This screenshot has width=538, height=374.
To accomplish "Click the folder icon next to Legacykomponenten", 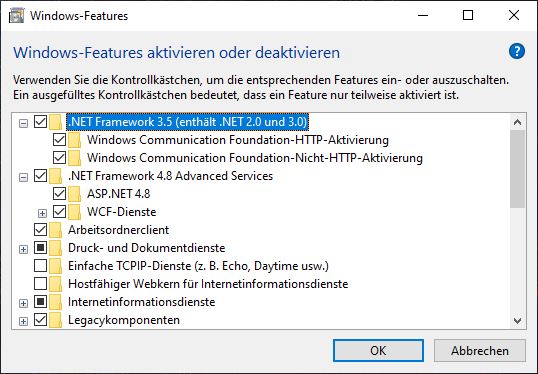I will point(55,320).
